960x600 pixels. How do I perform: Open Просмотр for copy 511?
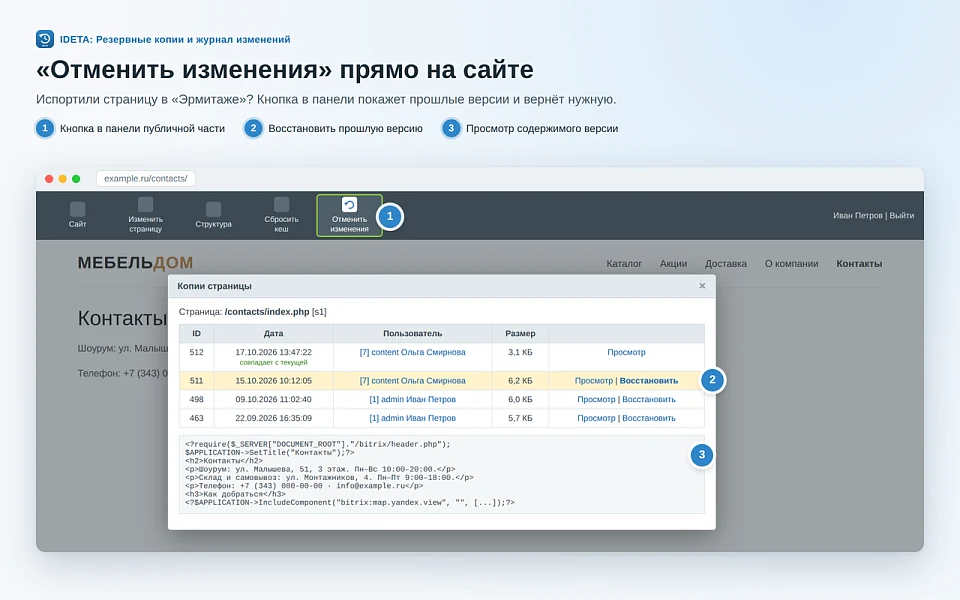(593, 380)
